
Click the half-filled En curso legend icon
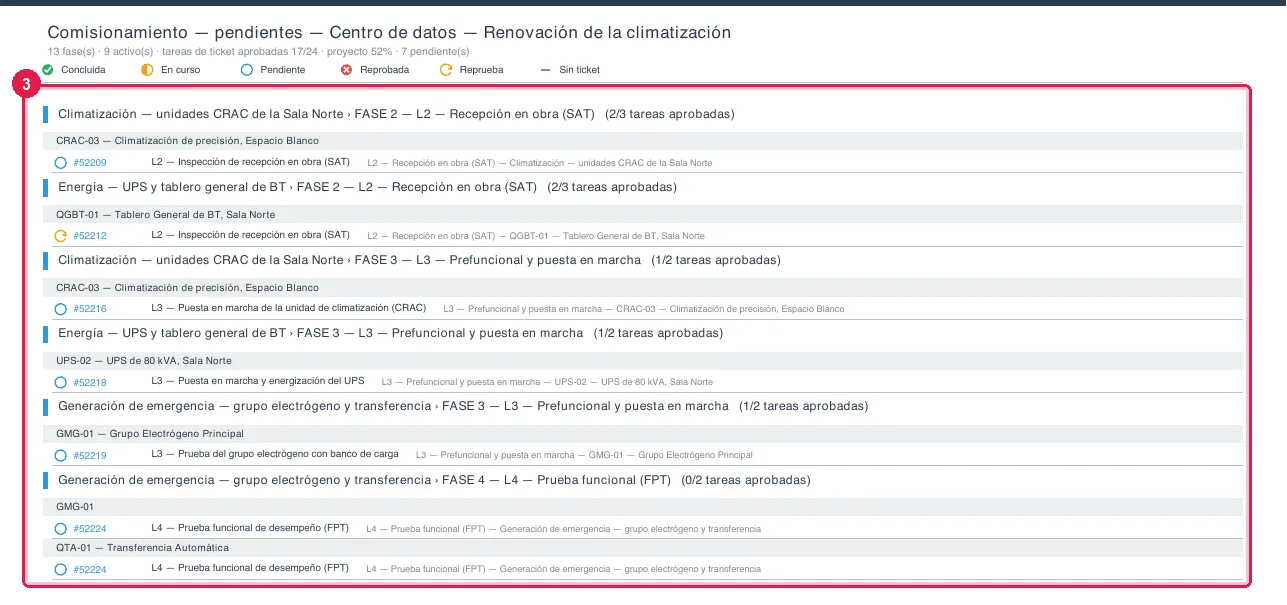tap(147, 70)
